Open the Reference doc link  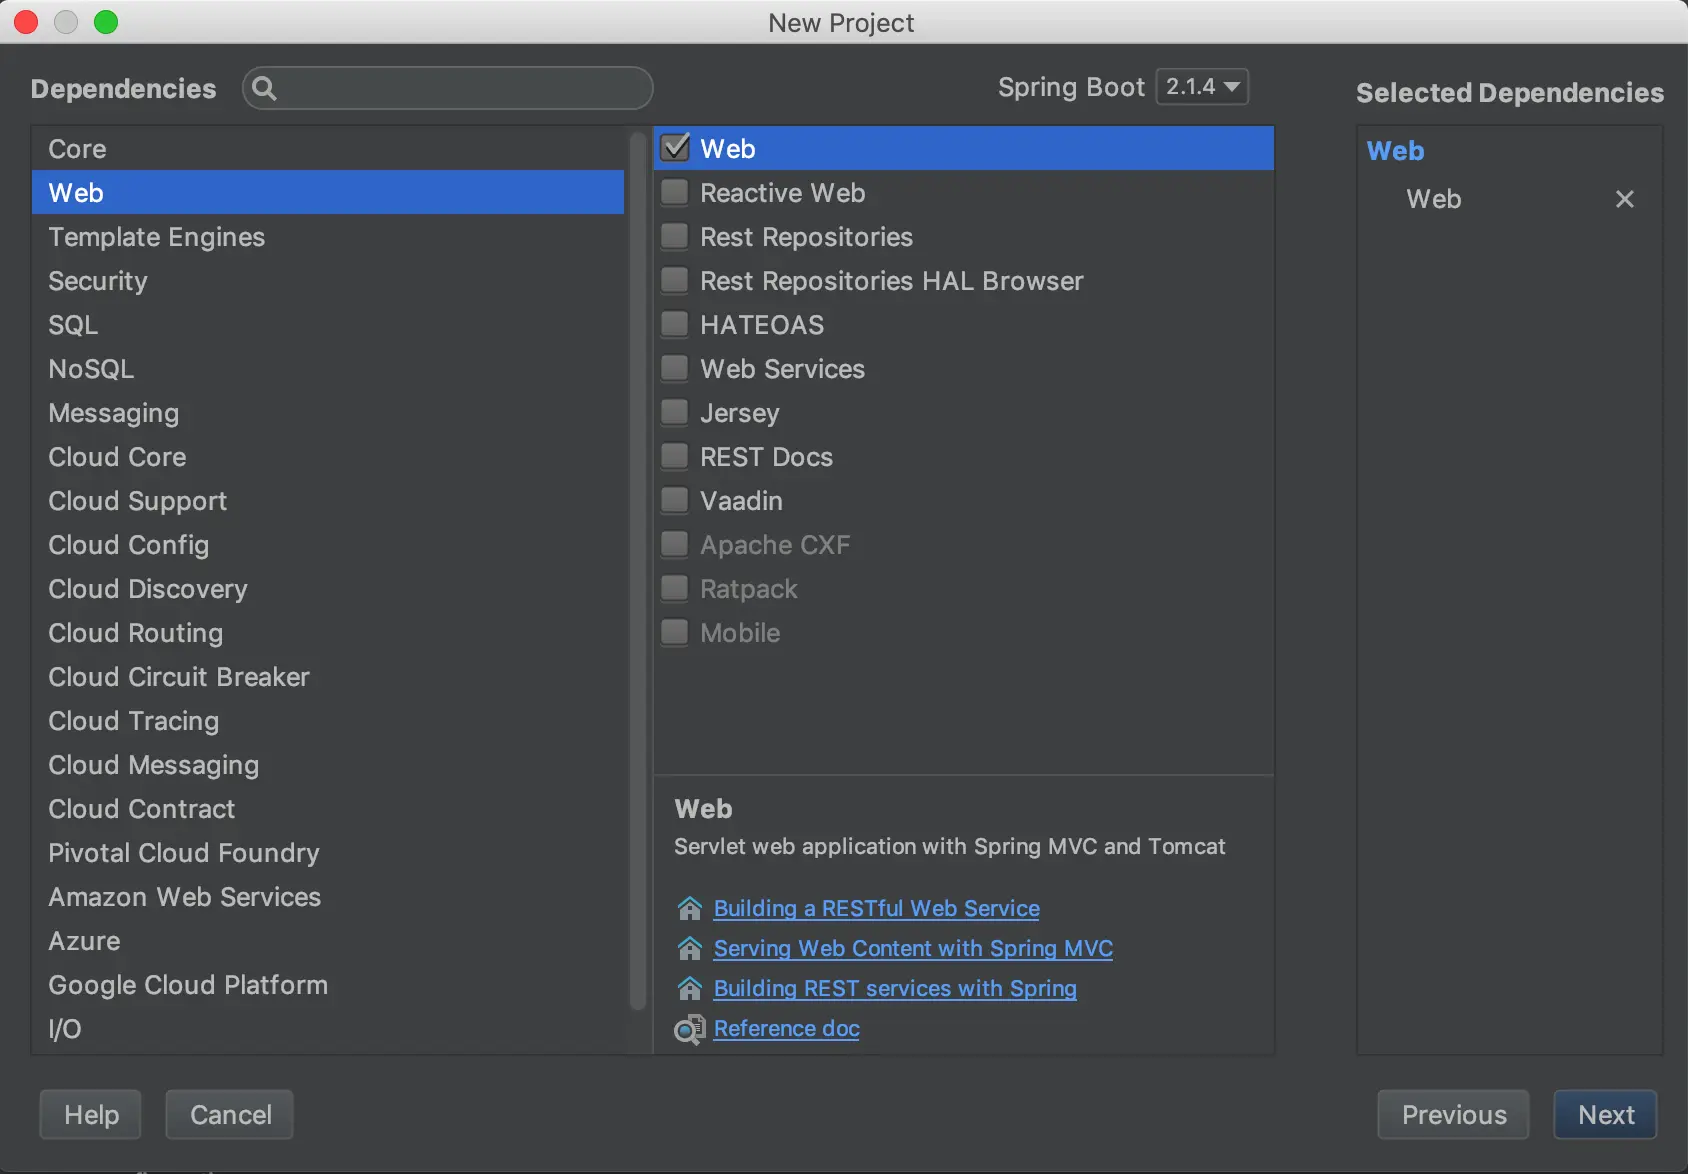click(x=787, y=1028)
